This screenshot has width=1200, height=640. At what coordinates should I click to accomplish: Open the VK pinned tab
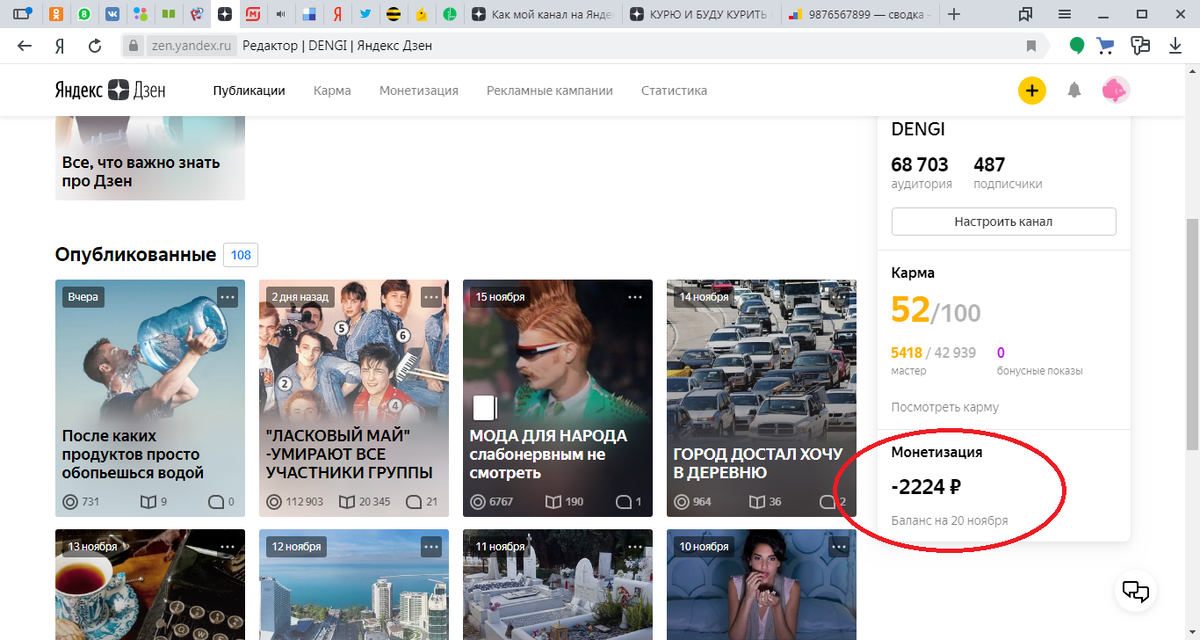(114, 15)
